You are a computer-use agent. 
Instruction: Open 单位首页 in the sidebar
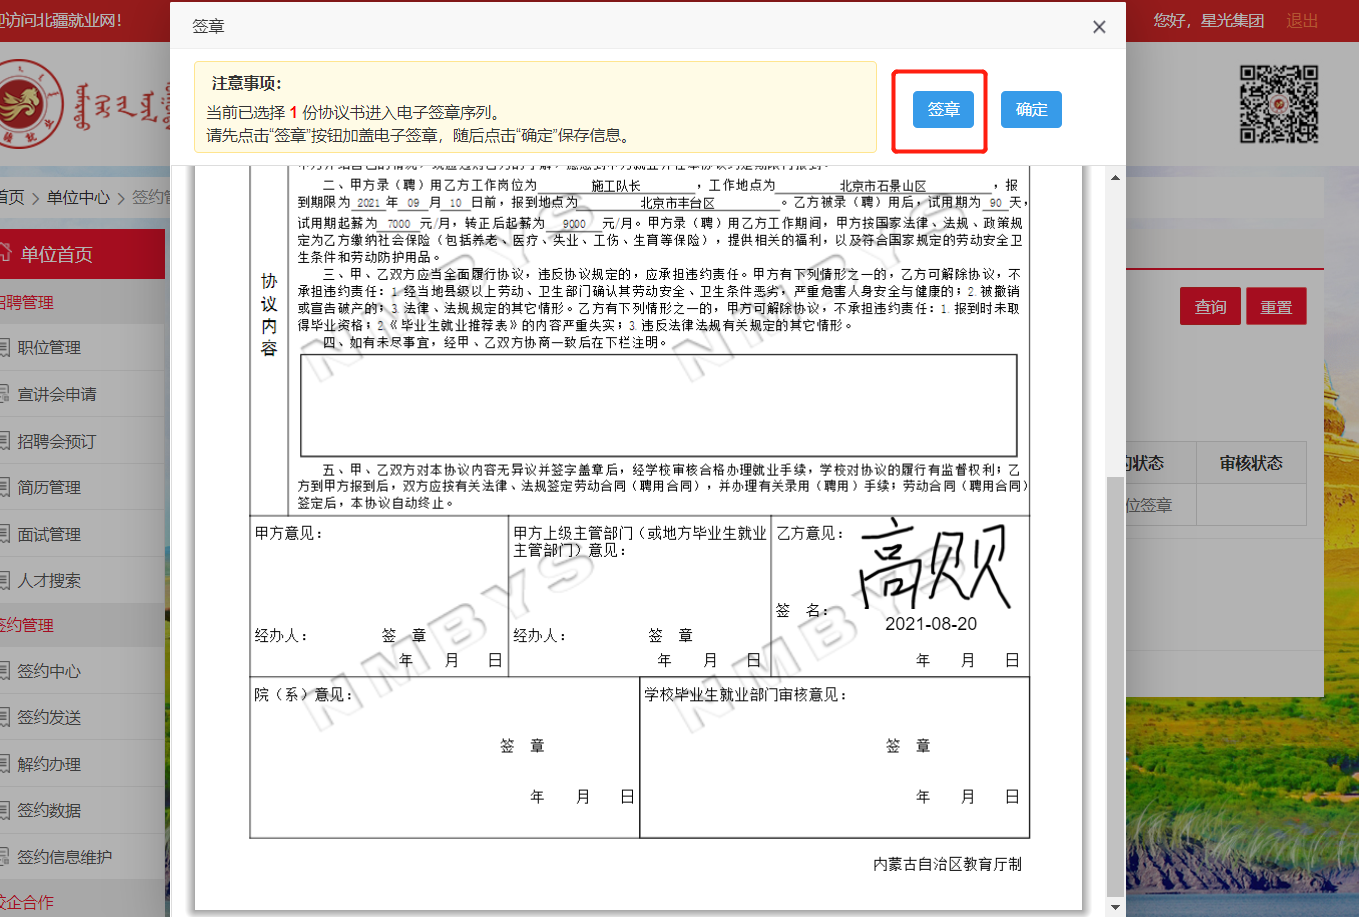57,254
